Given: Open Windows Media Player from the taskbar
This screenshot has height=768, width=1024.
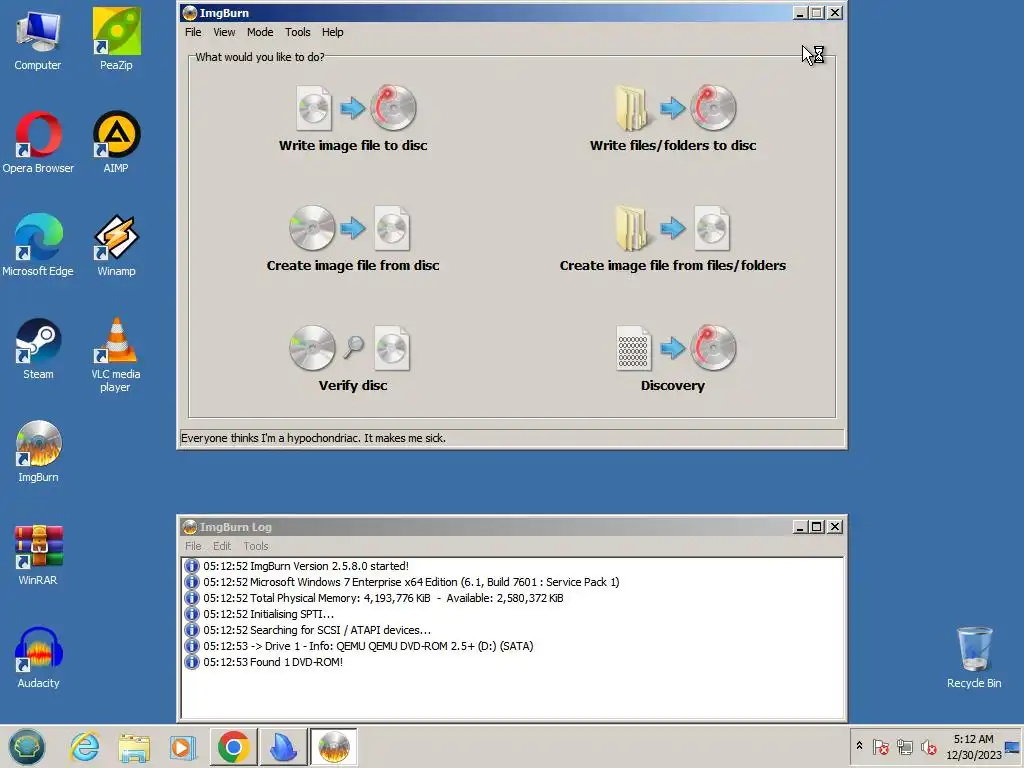Looking at the screenshot, I should click(x=183, y=747).
